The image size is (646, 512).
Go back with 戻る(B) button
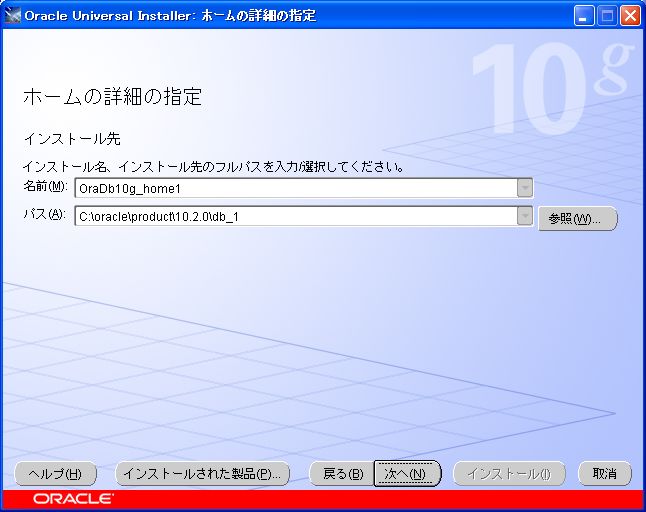click(342, 474)
